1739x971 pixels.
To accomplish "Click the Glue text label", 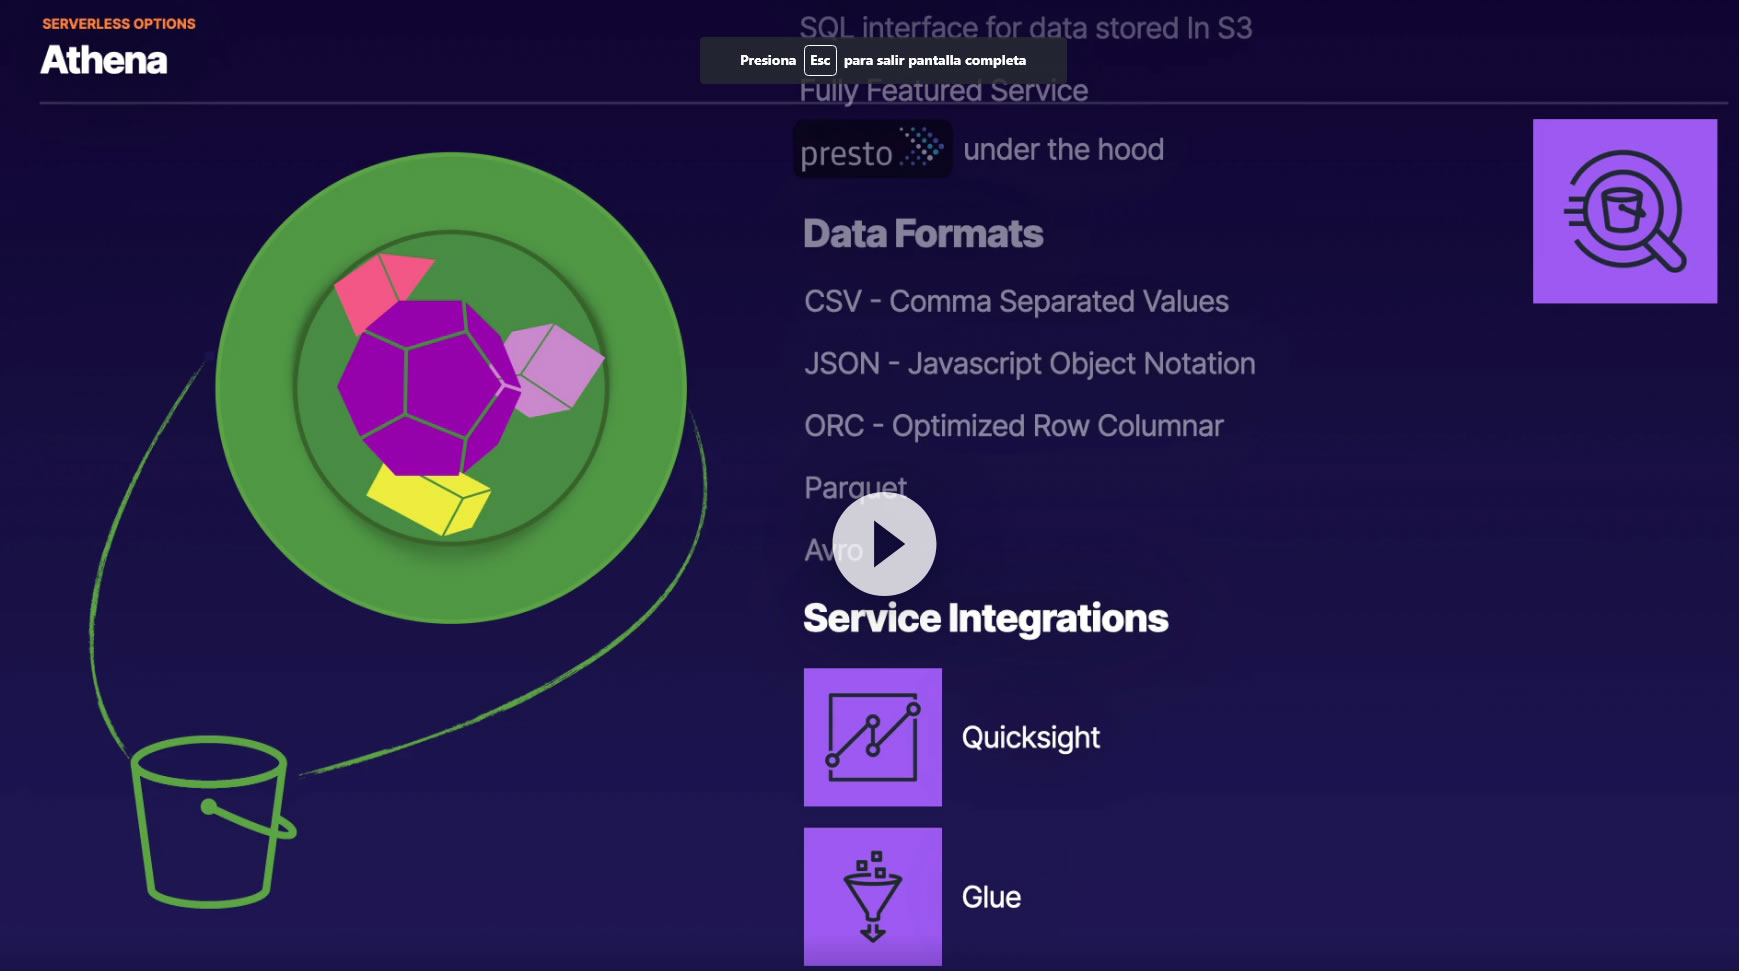I will [x=991, y=897].
